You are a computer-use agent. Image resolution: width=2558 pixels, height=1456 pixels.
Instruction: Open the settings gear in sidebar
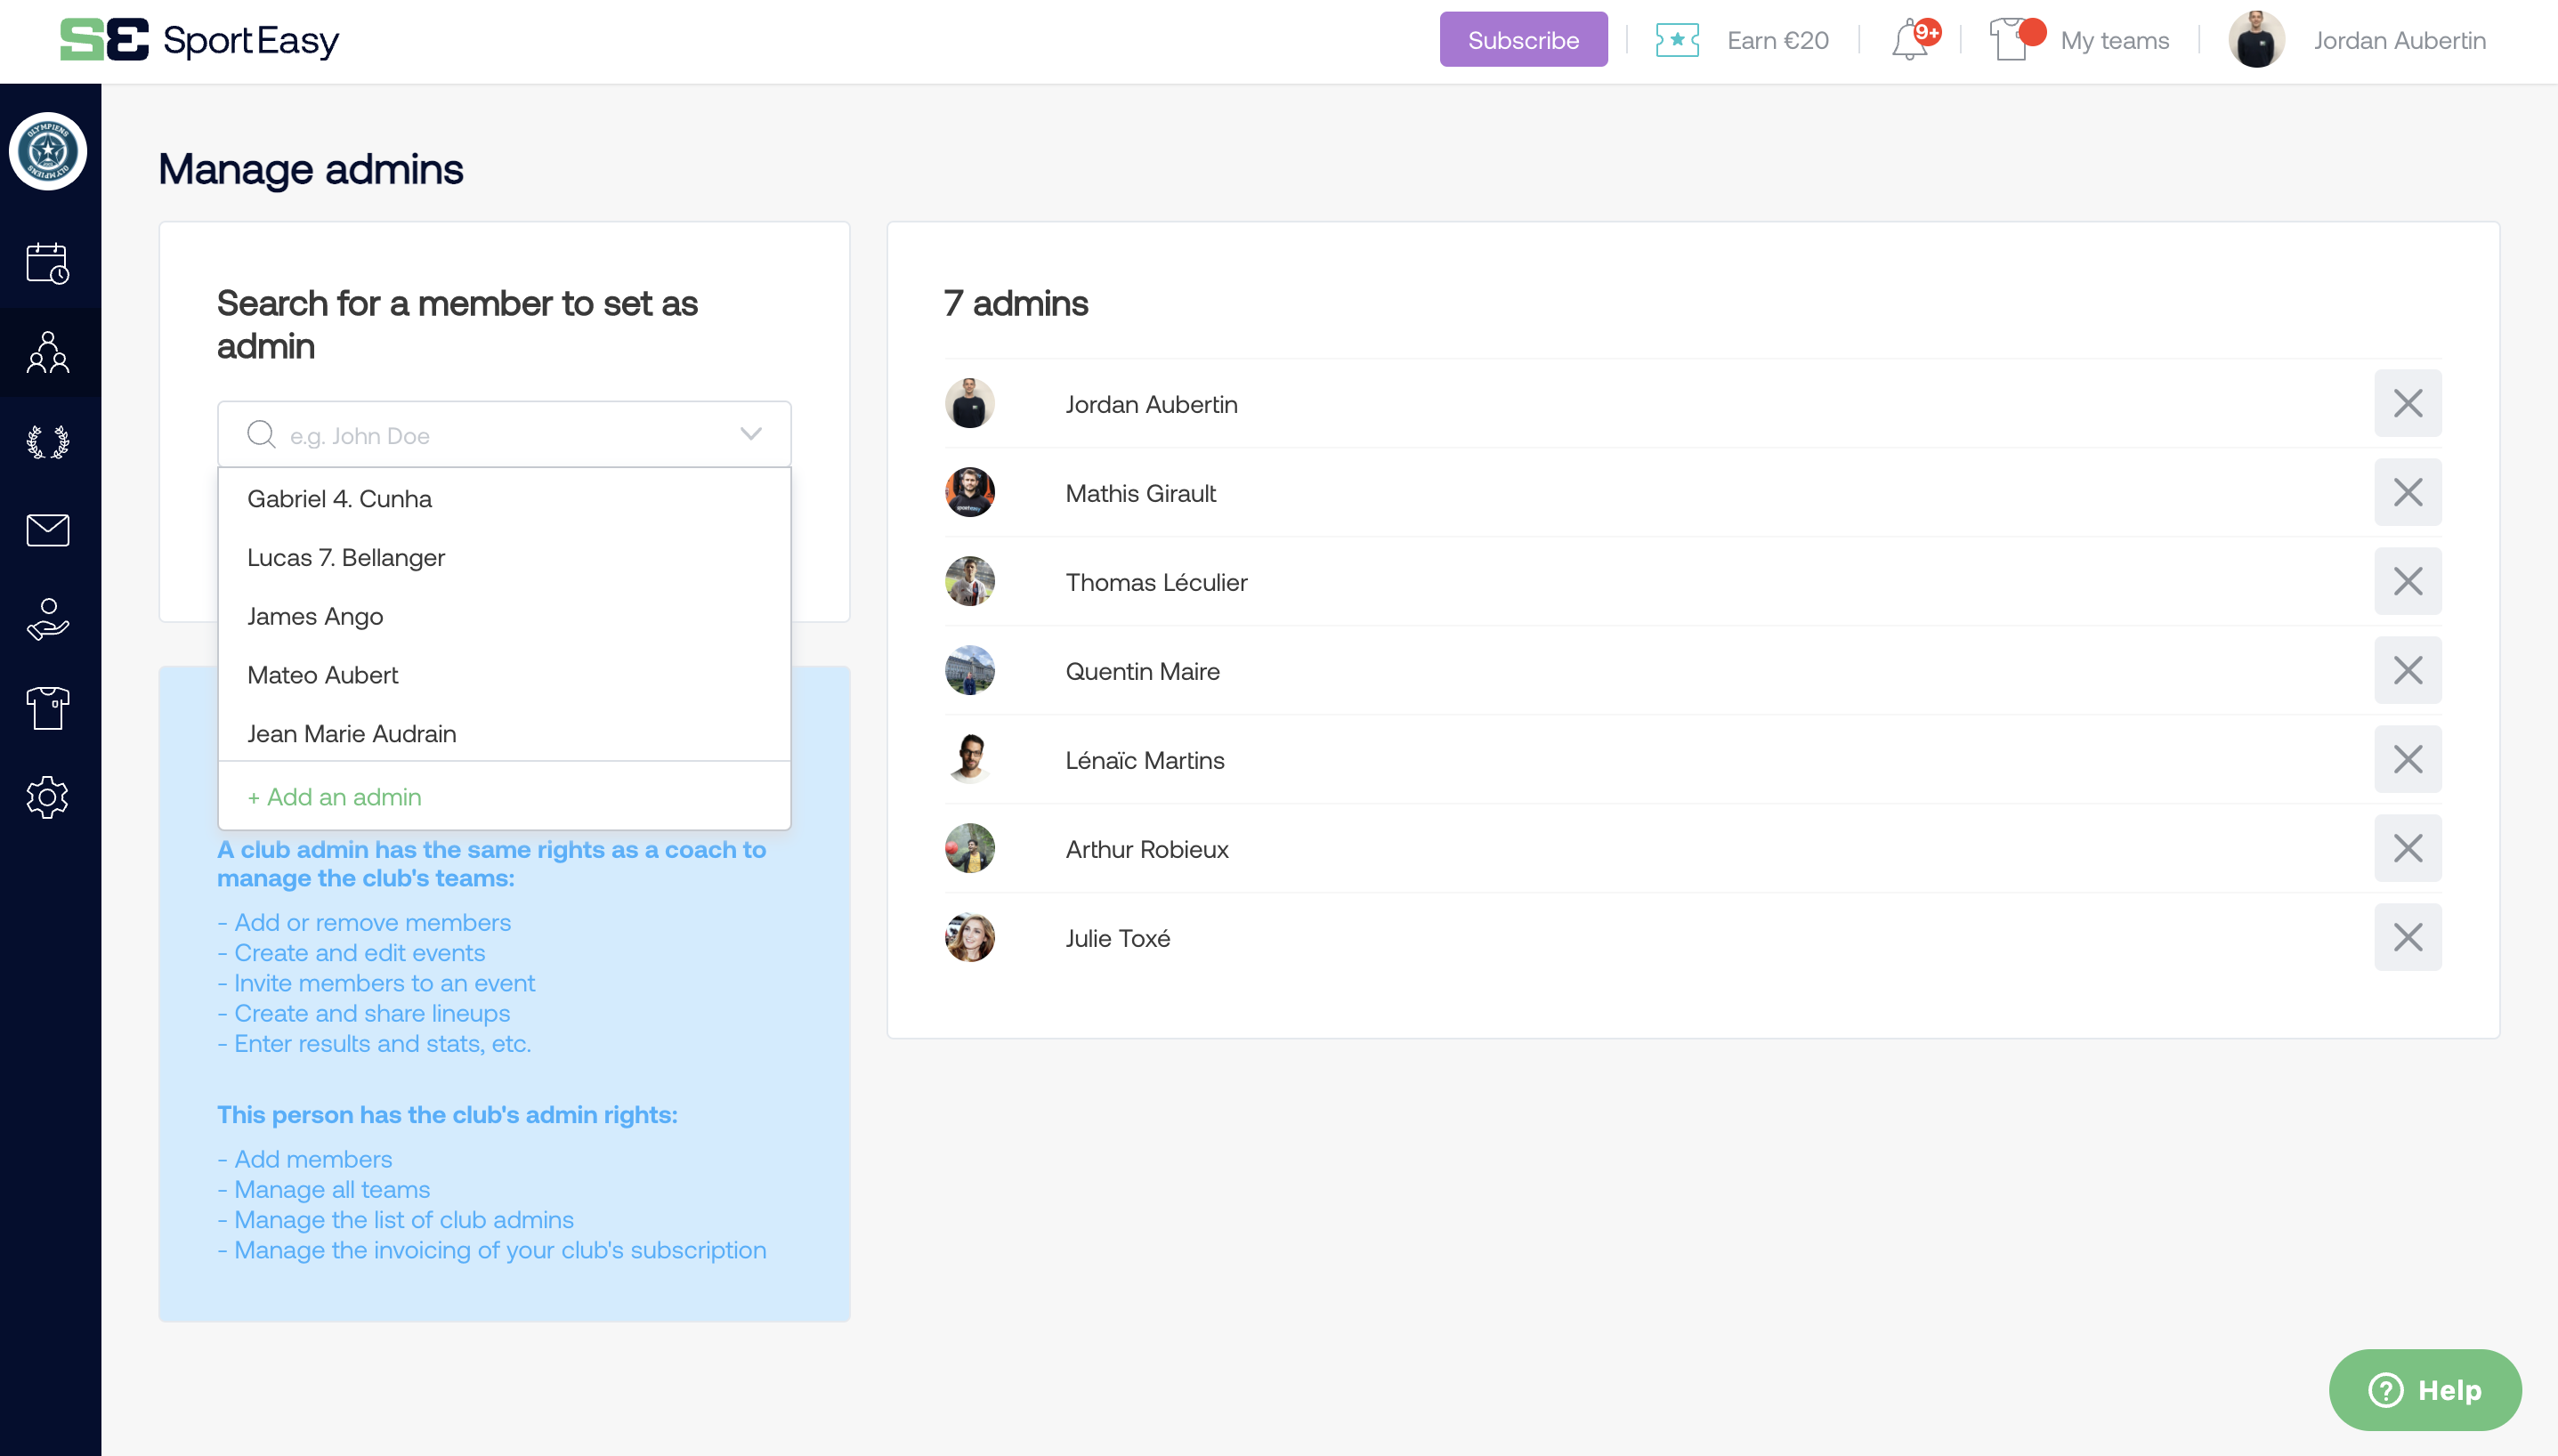tap(48, 797)
